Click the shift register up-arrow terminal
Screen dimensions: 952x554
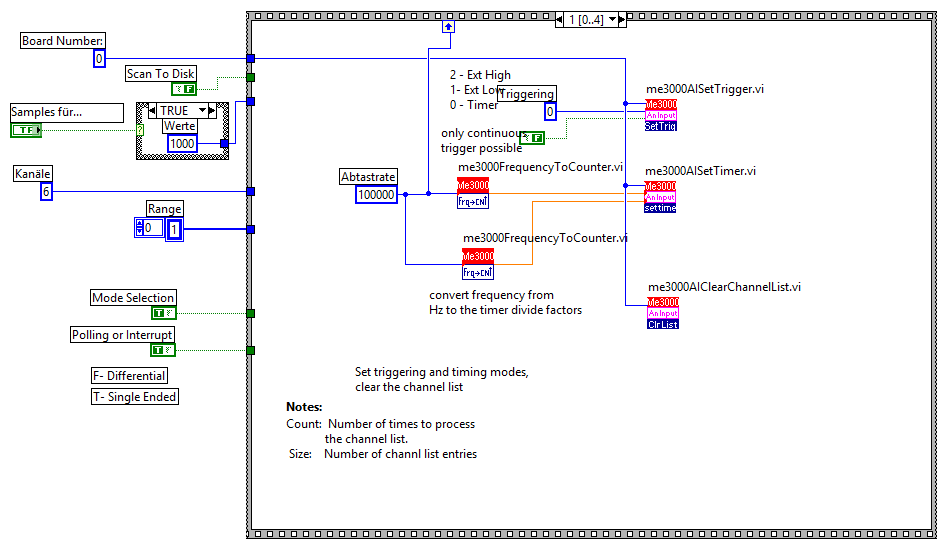448,26
